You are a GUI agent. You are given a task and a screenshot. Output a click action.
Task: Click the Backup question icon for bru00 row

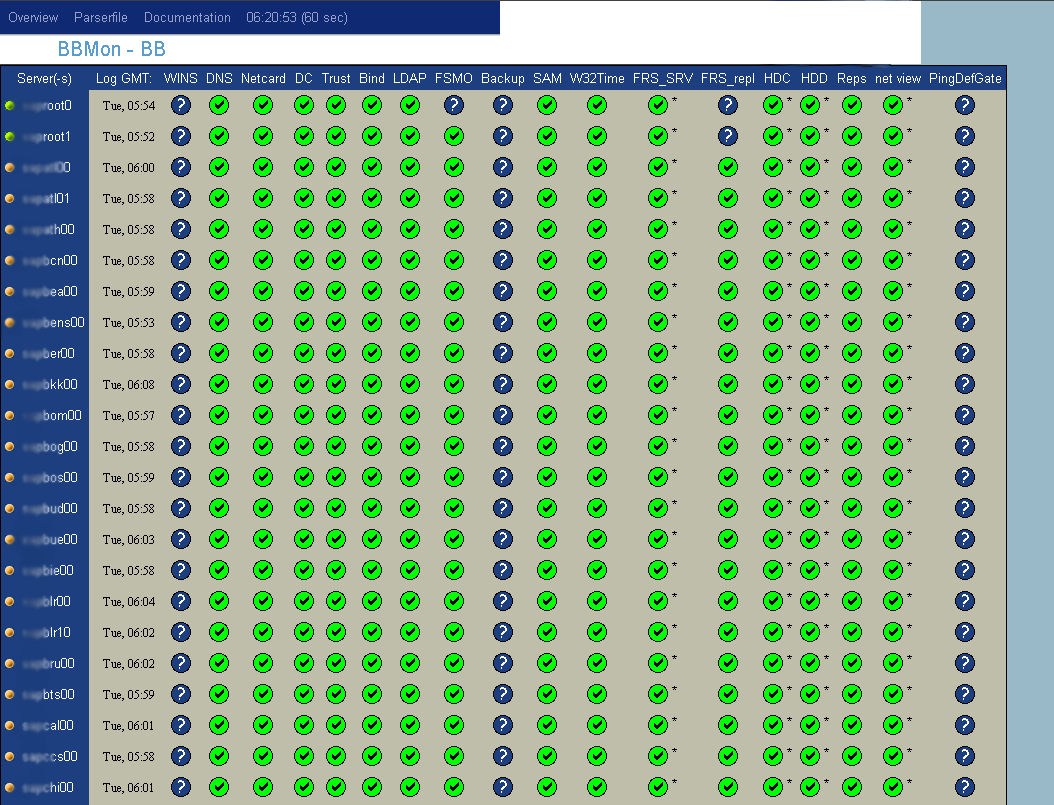point(503,663)
